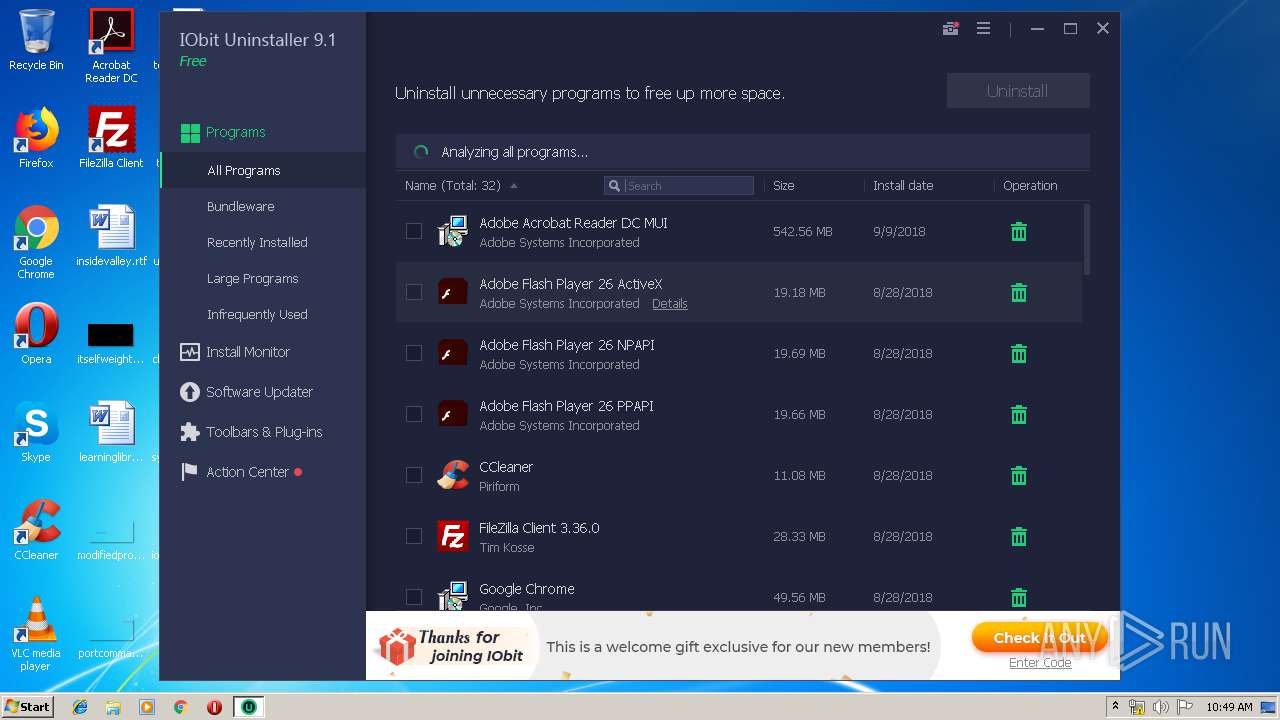This screenshot has width=1280, height=720.
Task: Click the program list scrollbar thumb
Action: click(1086, 239)
